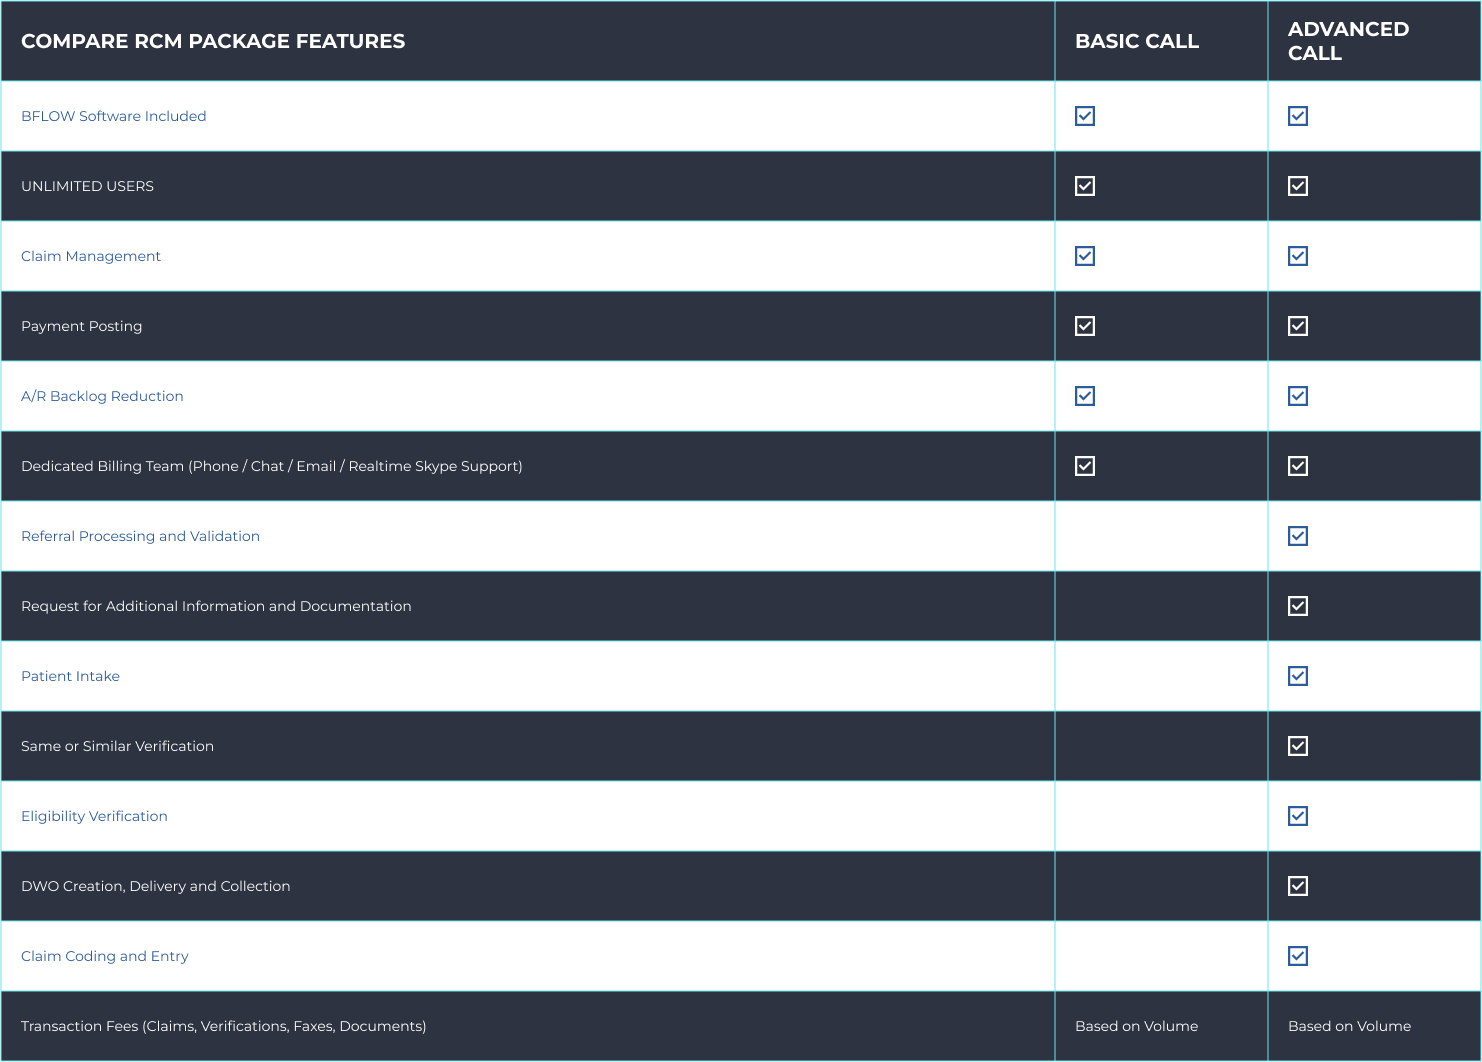
Task: Click Basic Call checkmark for BFLOW Software Included
Action: 1085,116
